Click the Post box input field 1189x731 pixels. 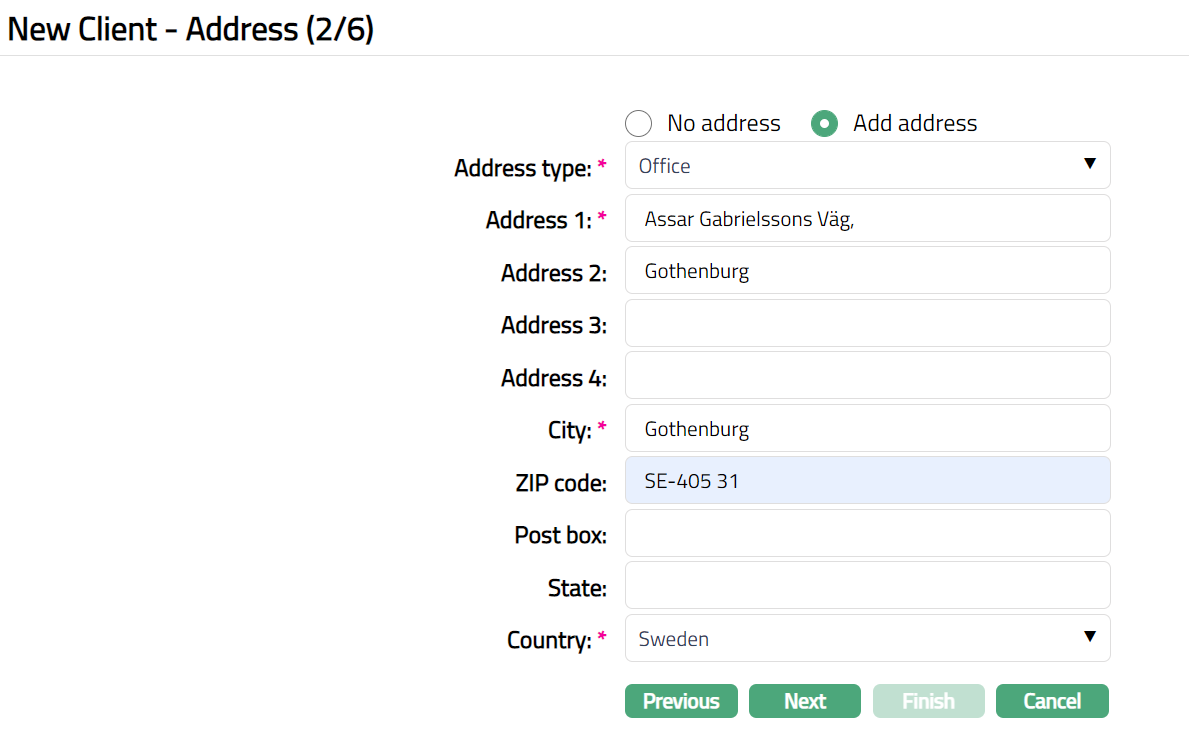(866, 534)
